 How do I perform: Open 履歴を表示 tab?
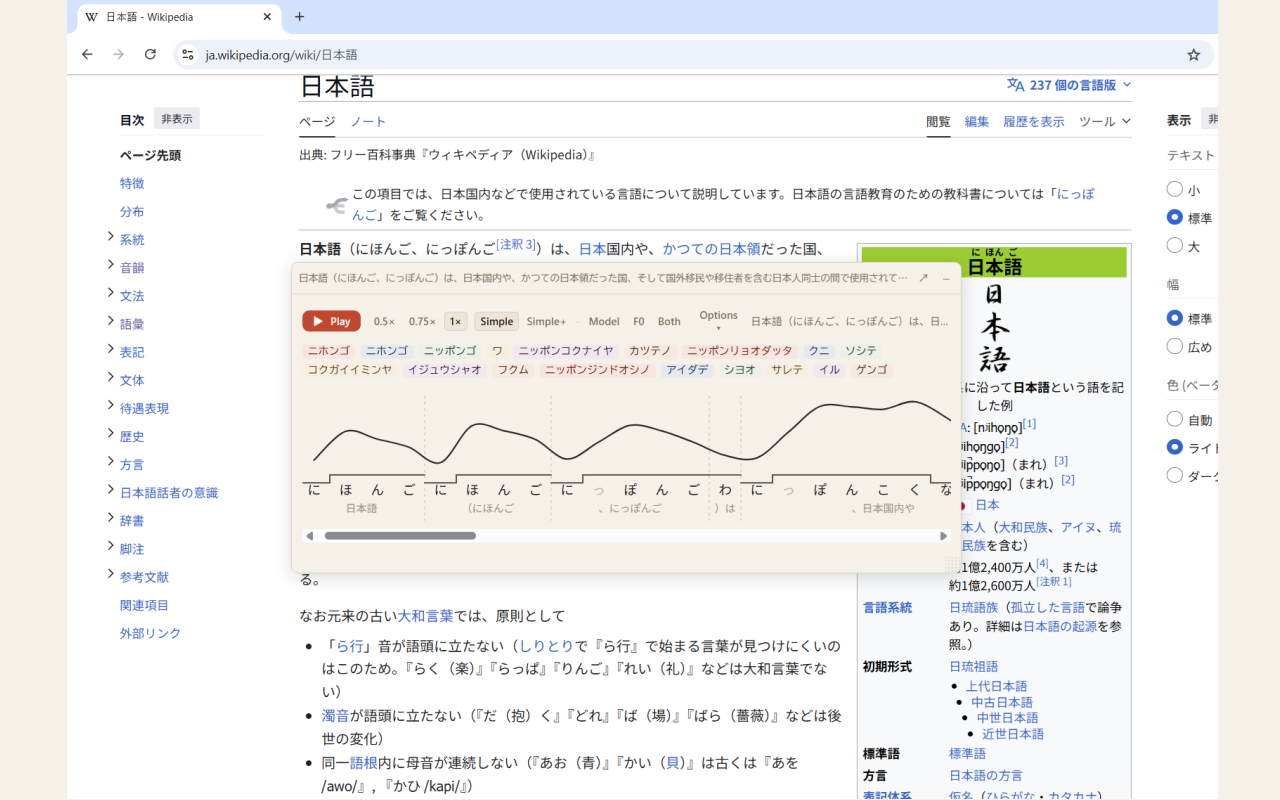(x=1034, y=121)
